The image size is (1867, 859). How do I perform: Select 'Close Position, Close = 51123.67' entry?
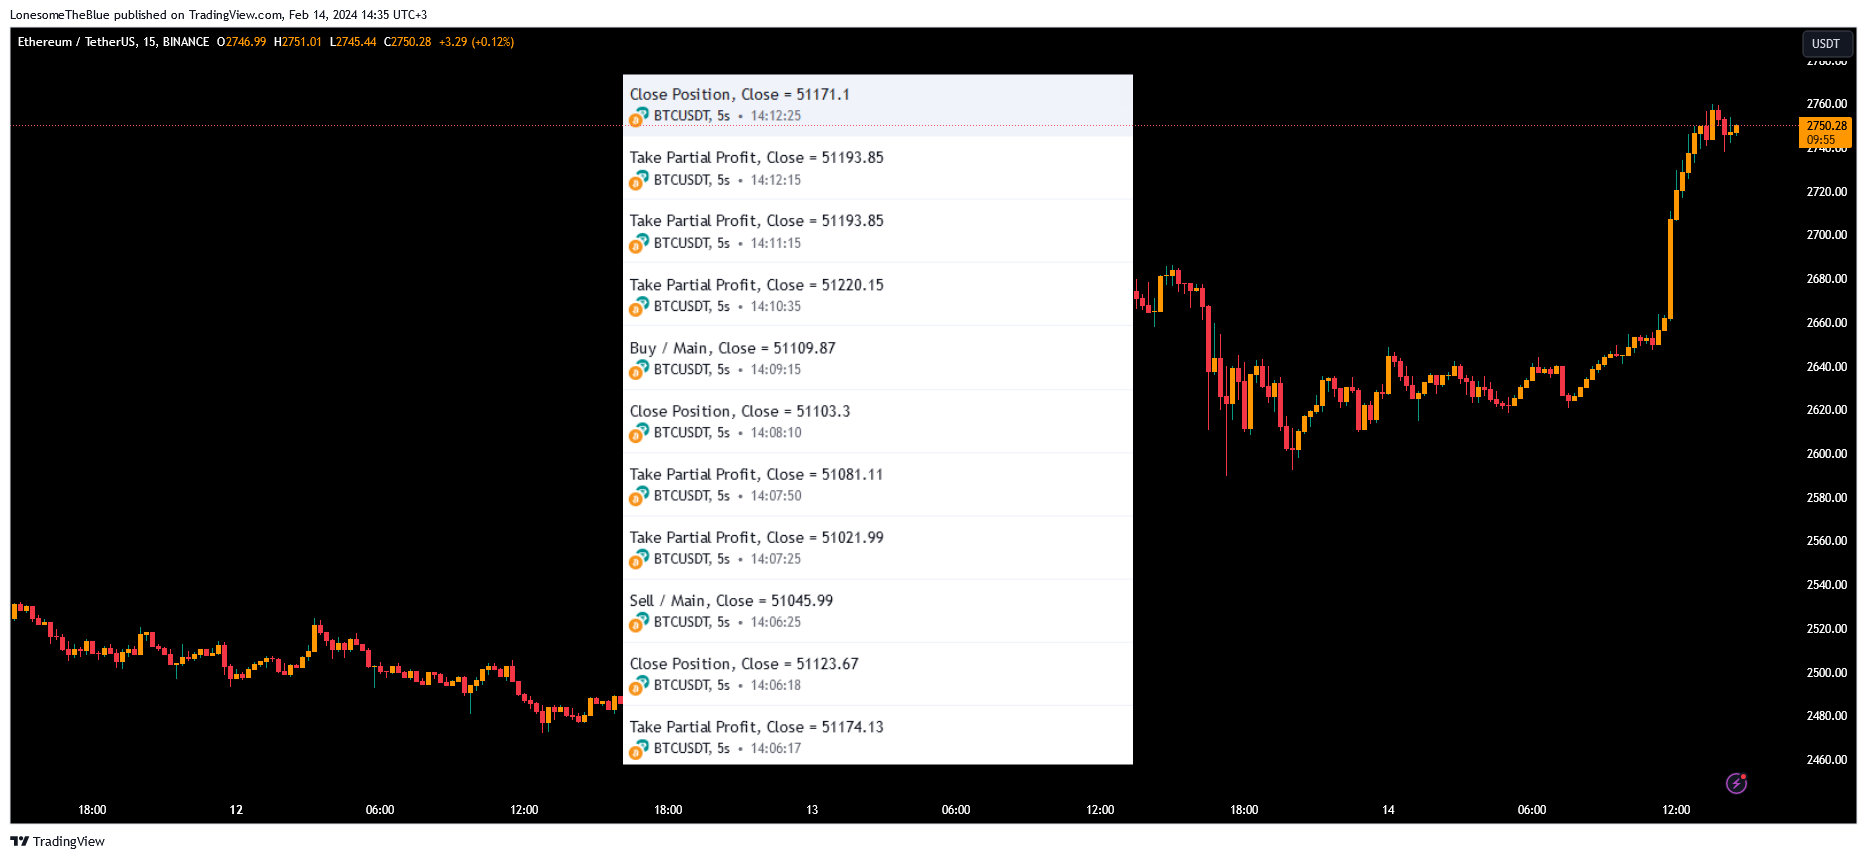click(877, 673)
